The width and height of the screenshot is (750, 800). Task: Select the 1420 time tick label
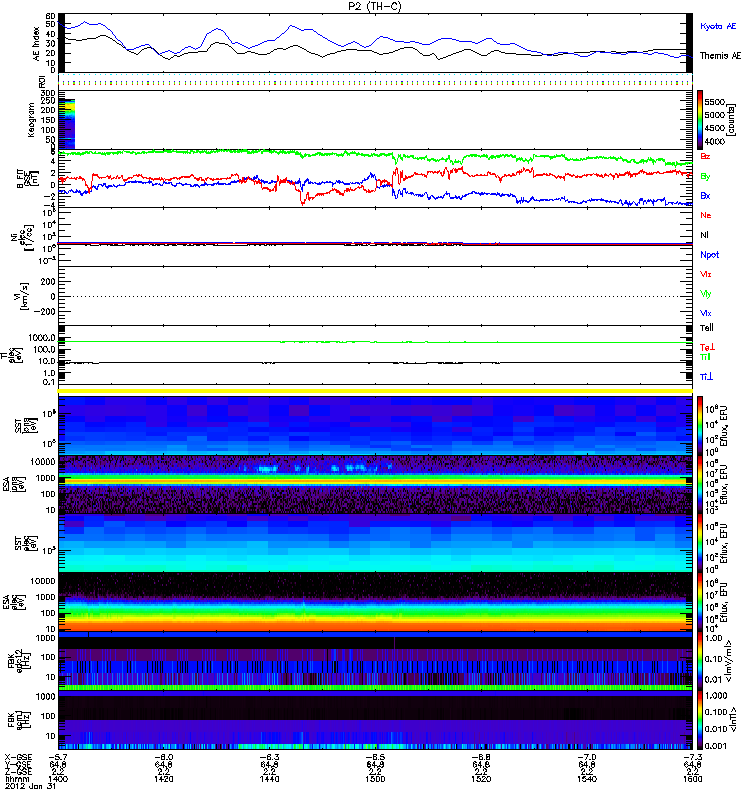coord(163,779)
